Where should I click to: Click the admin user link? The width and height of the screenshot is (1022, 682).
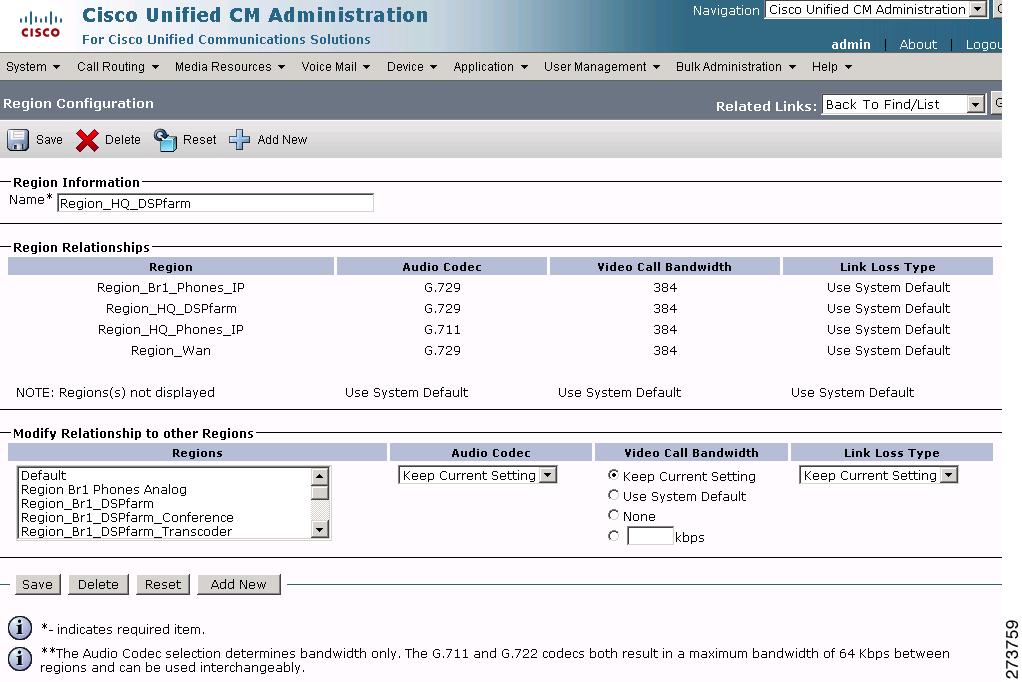coord(851,44)
